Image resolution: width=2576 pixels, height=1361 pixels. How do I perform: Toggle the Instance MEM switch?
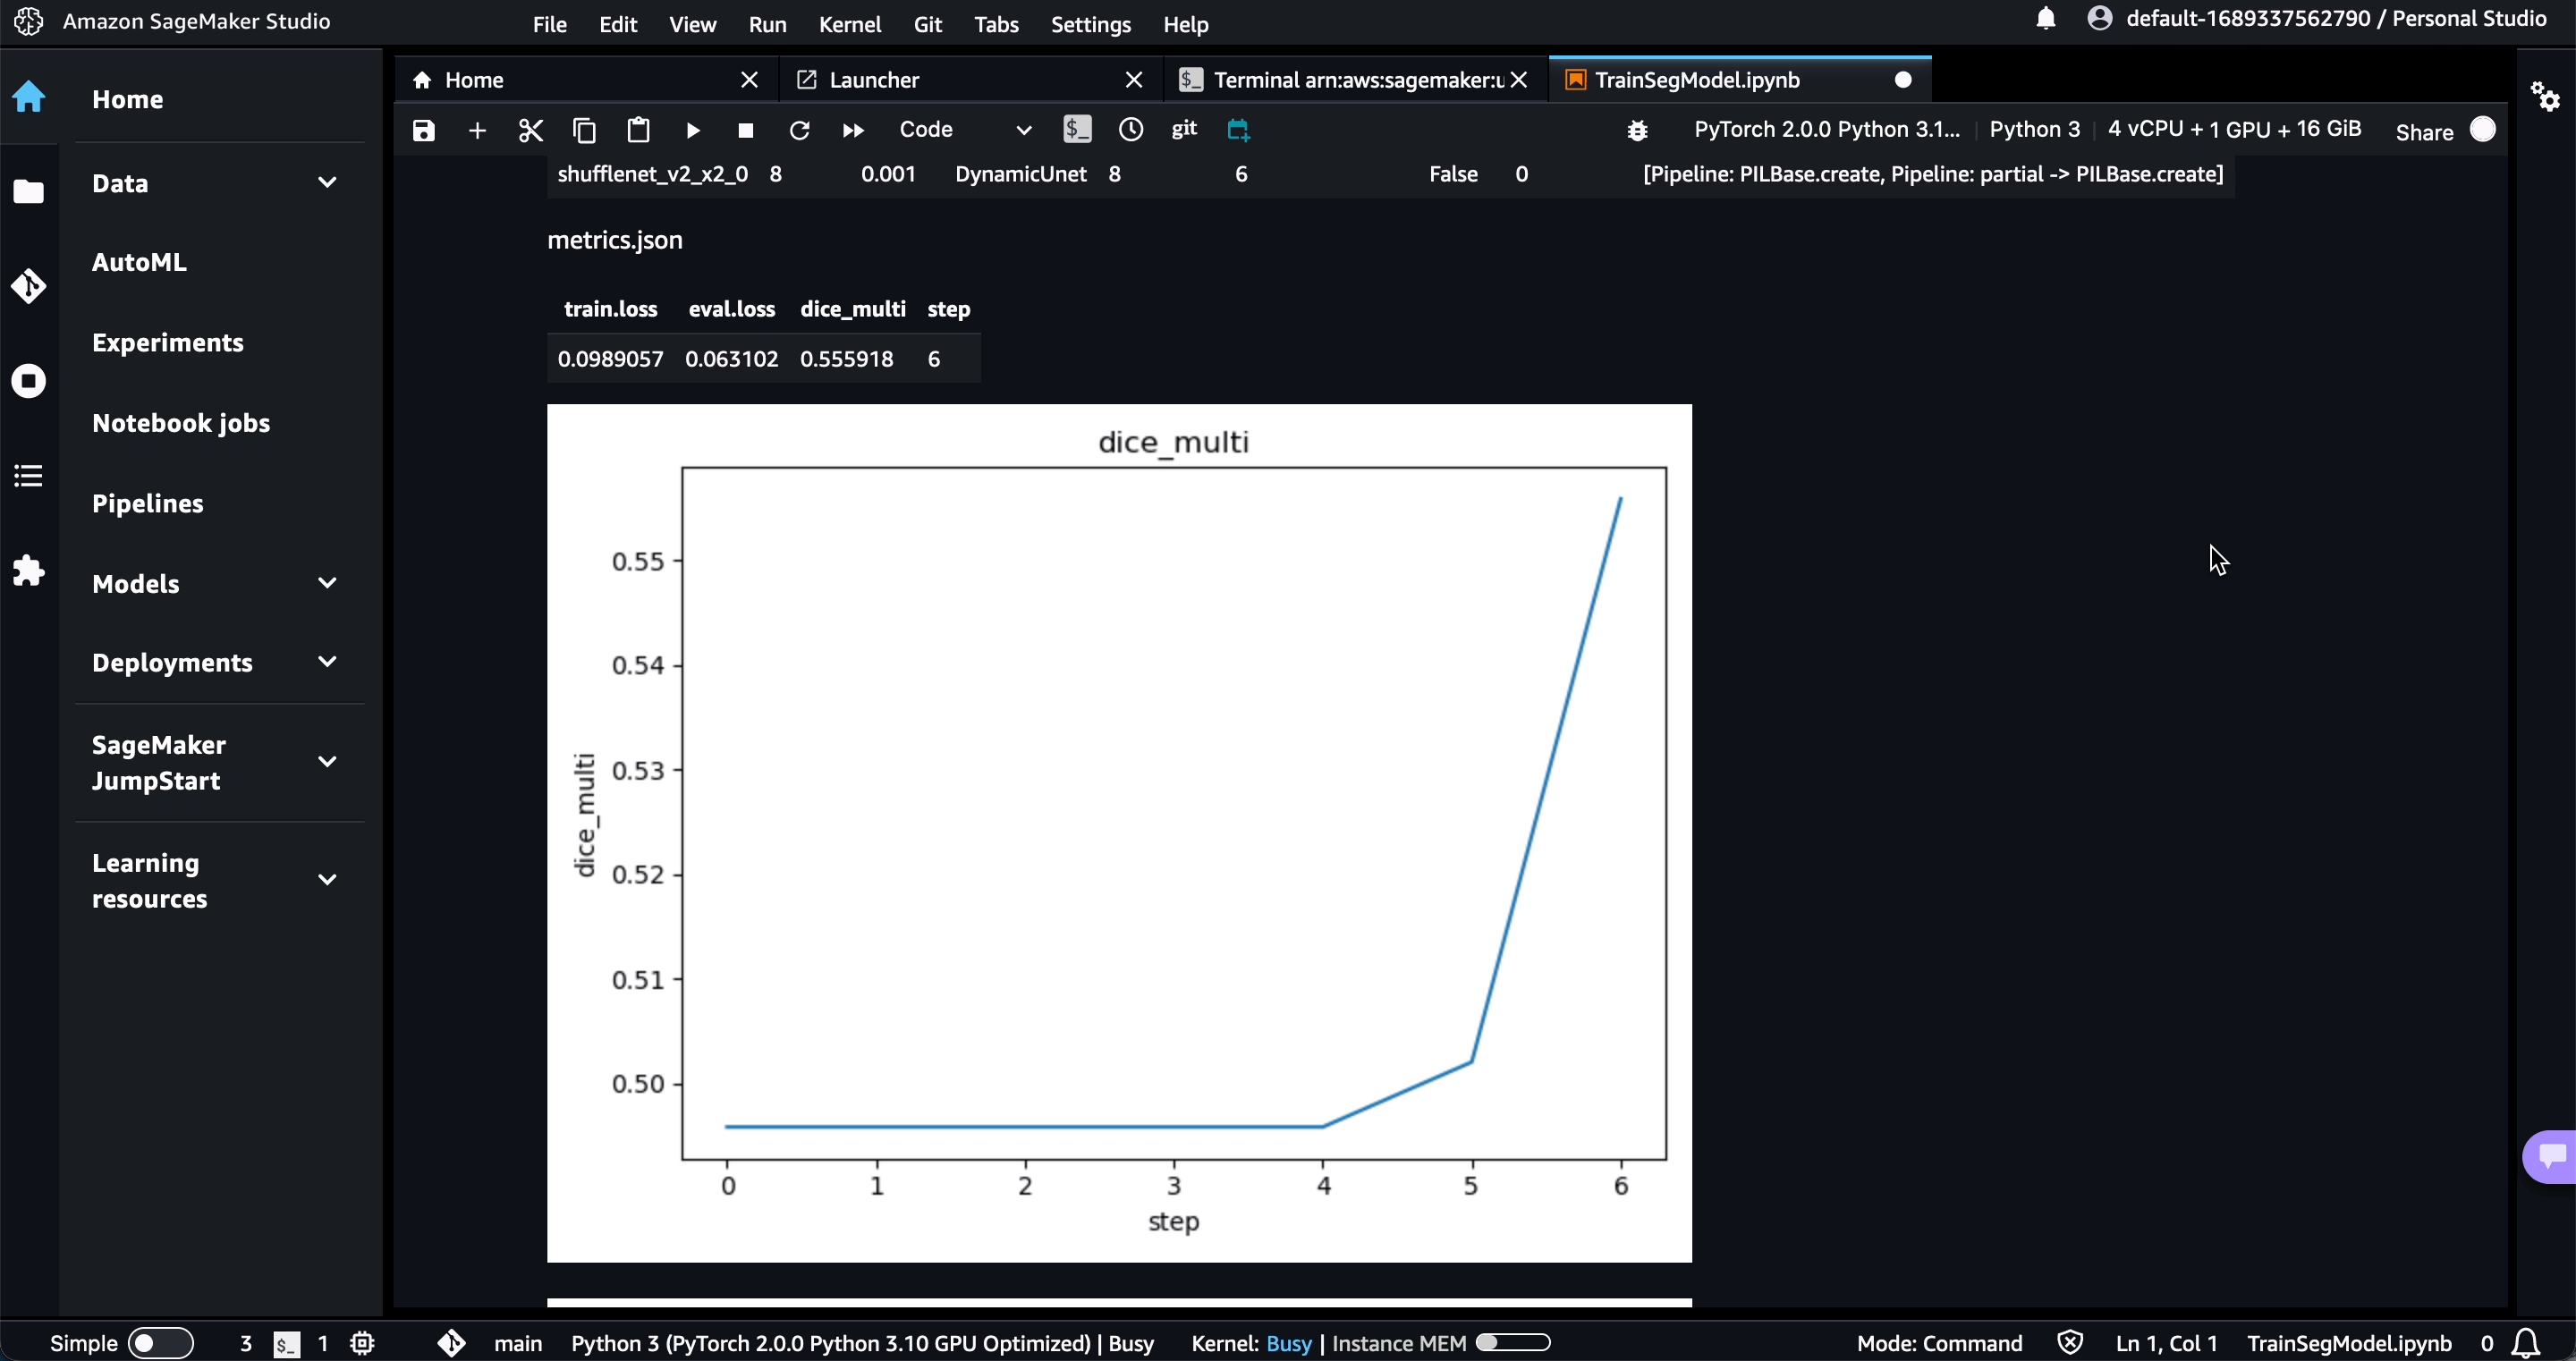[x=1513, y=1343]
